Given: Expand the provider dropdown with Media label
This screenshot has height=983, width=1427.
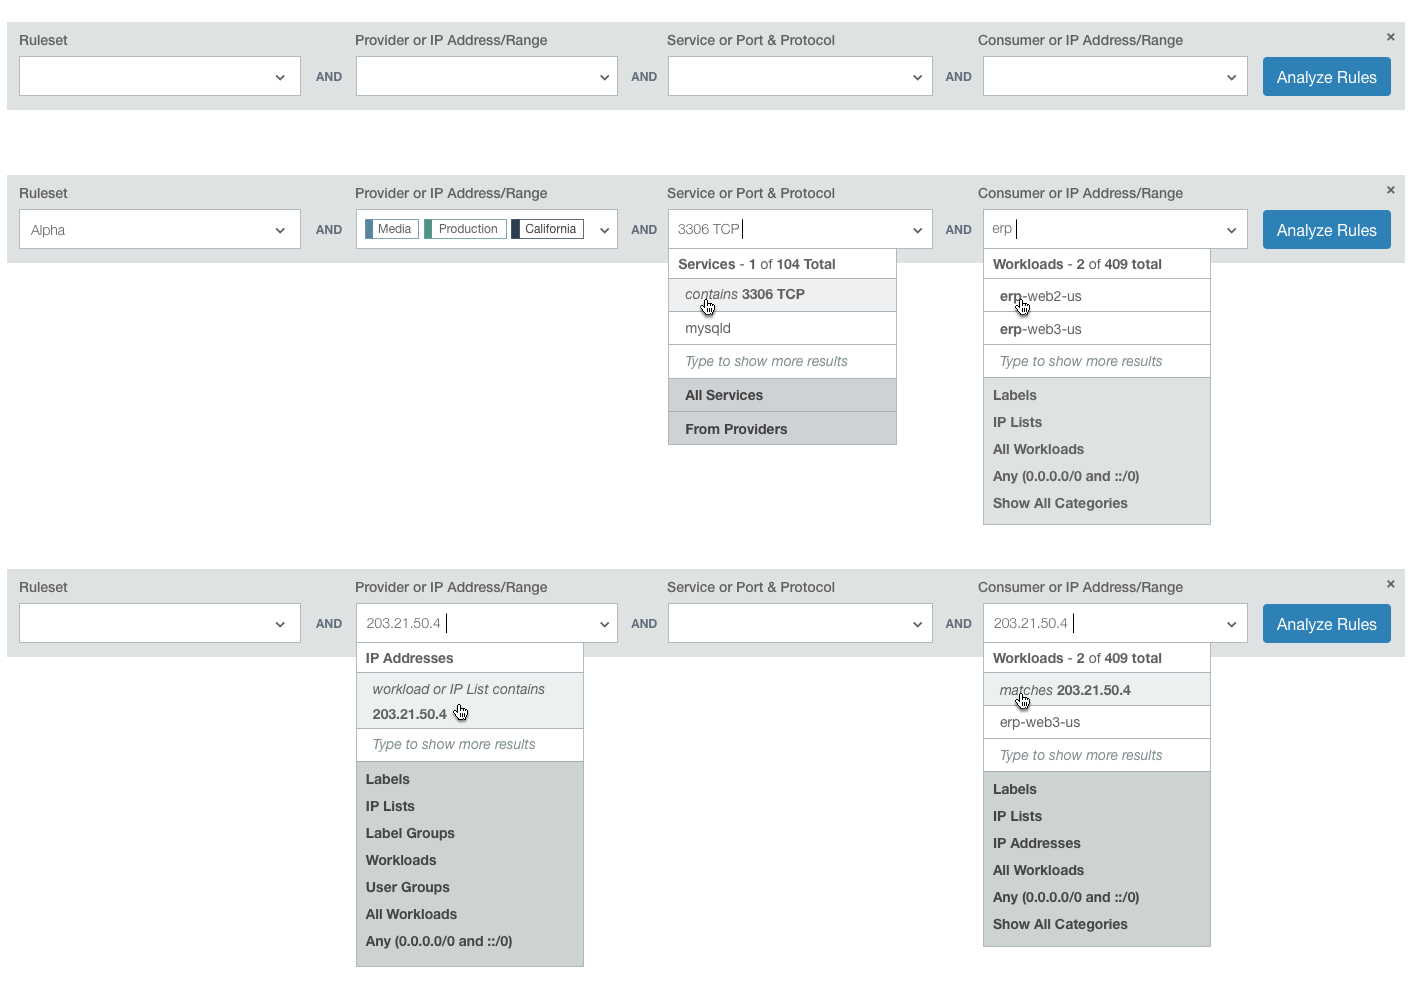Looking at the screenshot, I should (x=604, y=230).
